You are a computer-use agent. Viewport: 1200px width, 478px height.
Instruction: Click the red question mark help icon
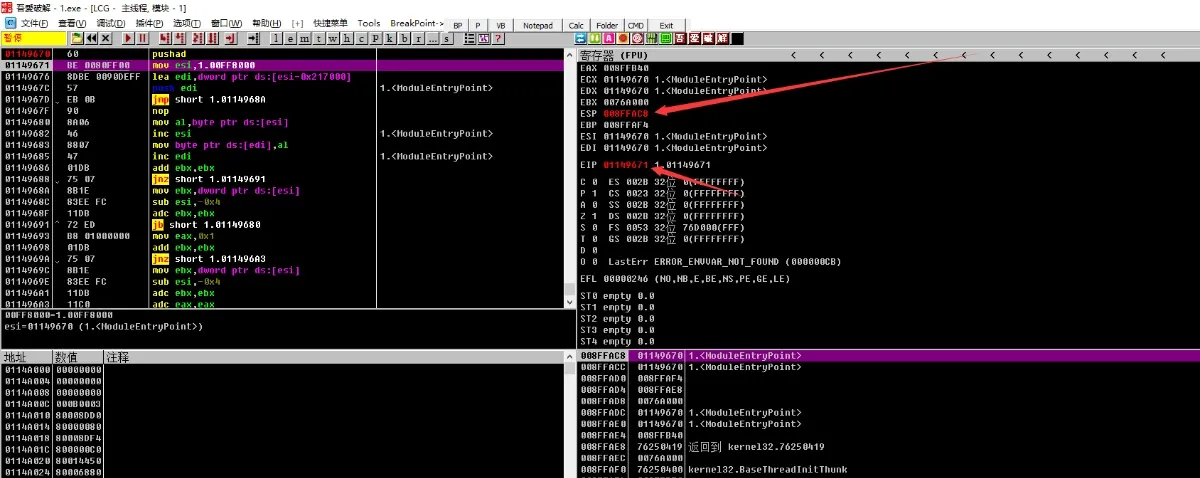point(498,38)
